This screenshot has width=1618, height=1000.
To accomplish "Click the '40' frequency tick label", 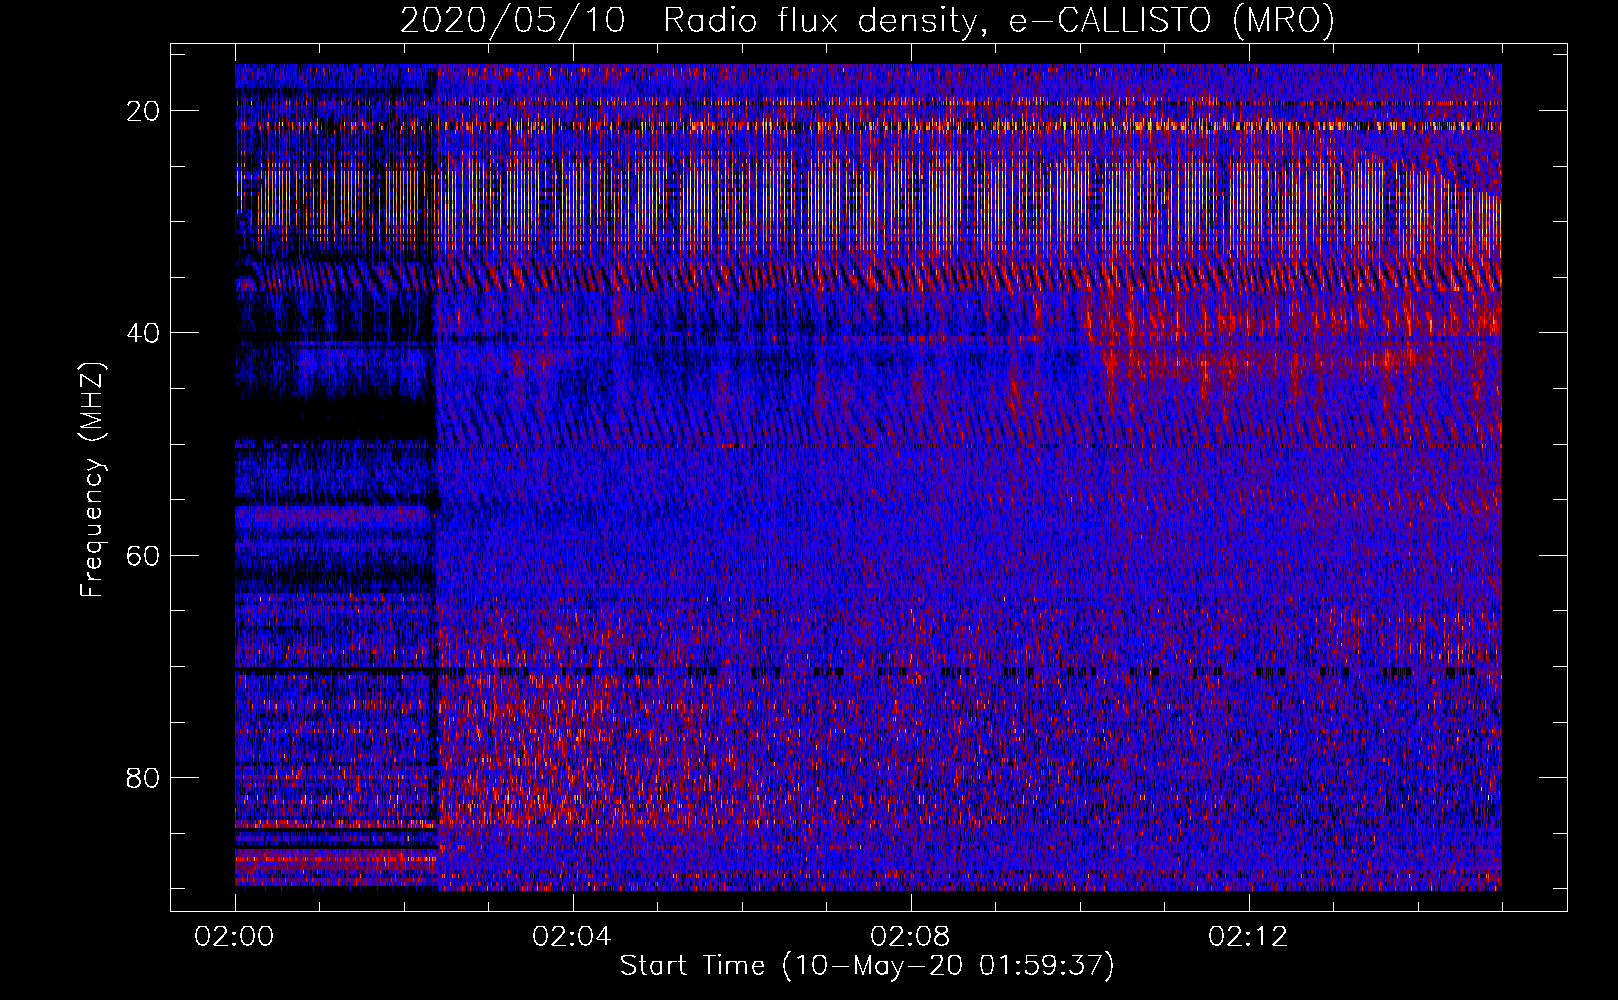I will click(143, 333).
